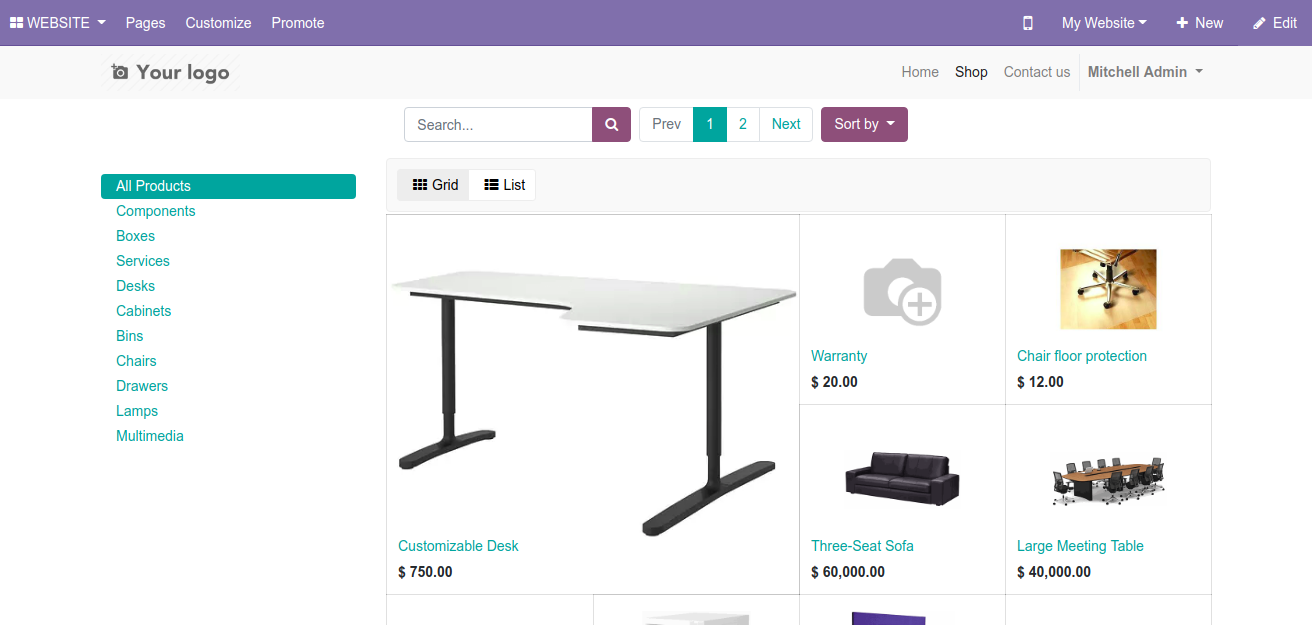
Task: Click the plus New button
Action: coord(1200,23)
